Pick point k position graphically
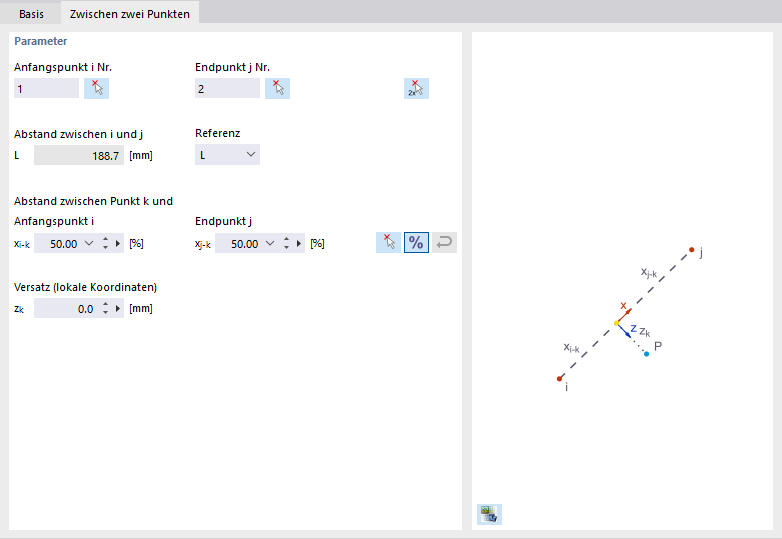 tap(389, 243)
